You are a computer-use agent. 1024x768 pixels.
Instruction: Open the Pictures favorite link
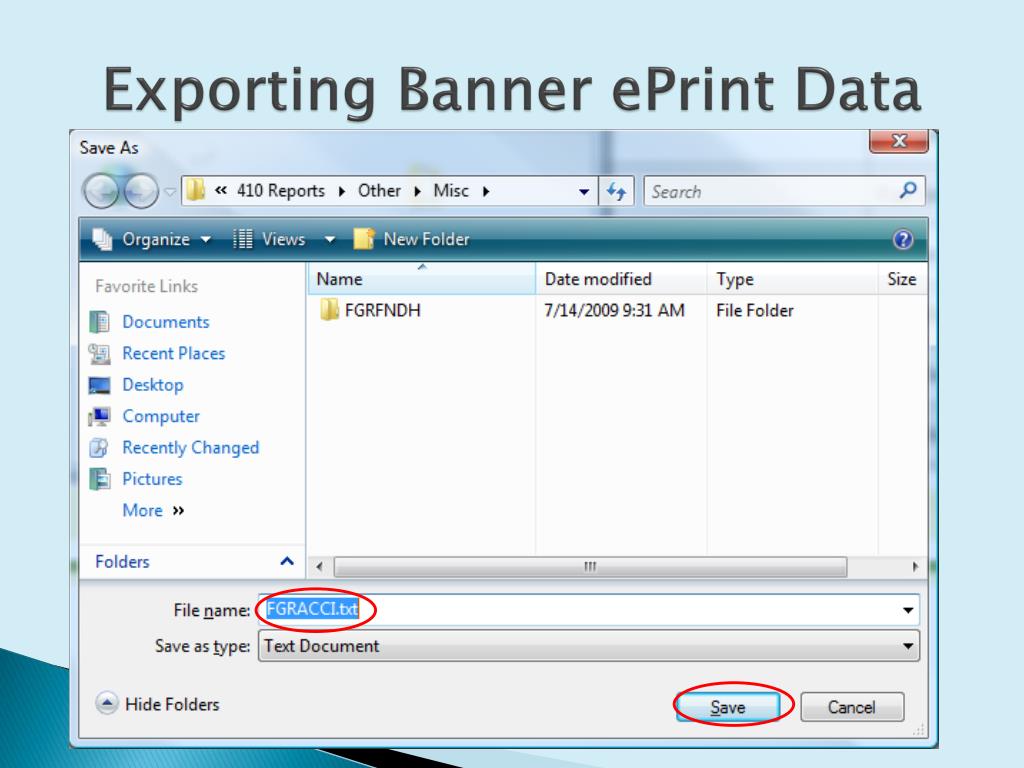[152, 479]
